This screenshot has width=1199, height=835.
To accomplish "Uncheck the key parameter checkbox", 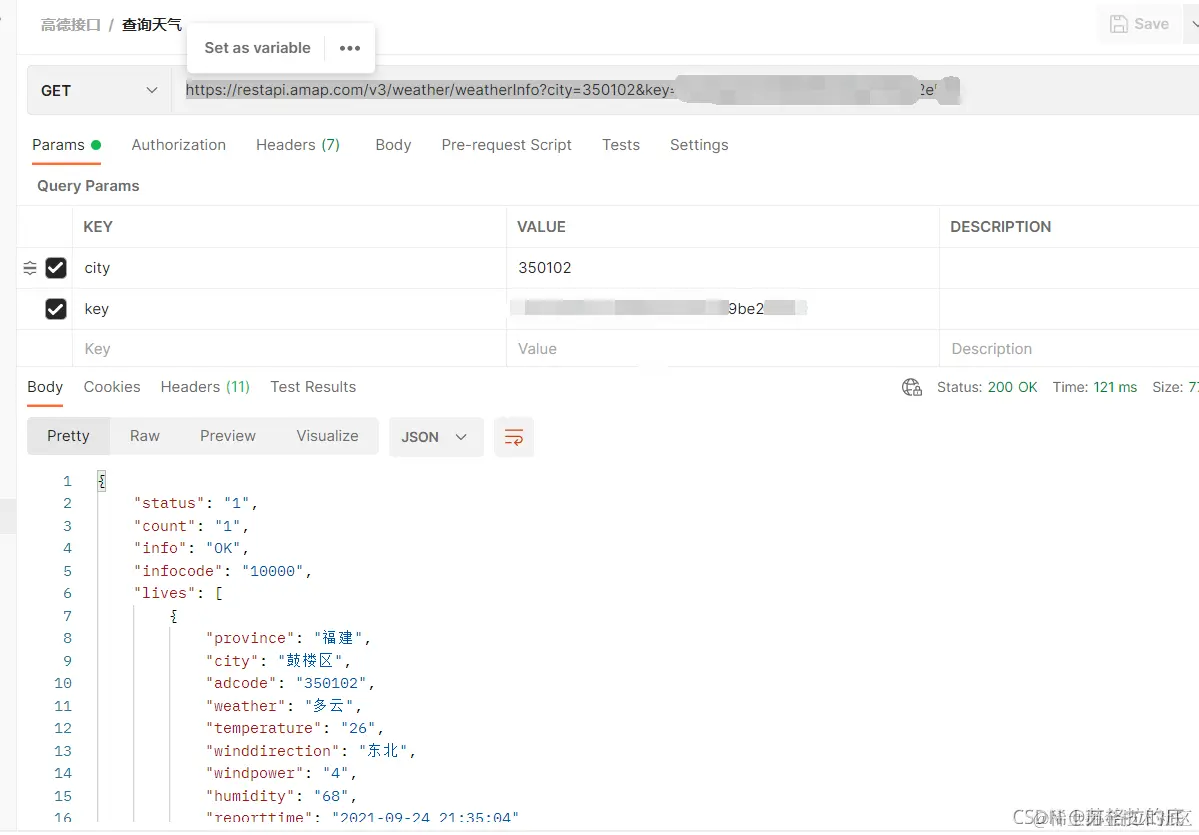I will tap(56, 309).
